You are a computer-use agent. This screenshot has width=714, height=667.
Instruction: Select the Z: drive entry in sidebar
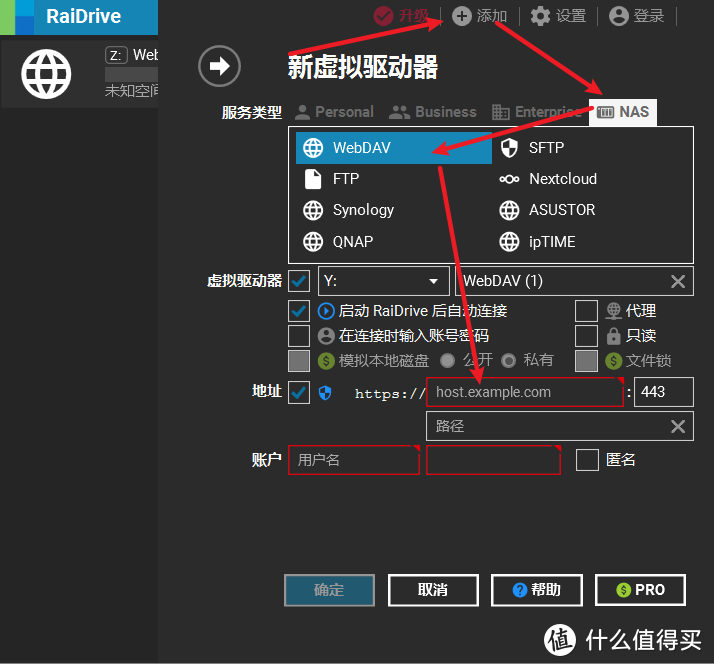79,74
